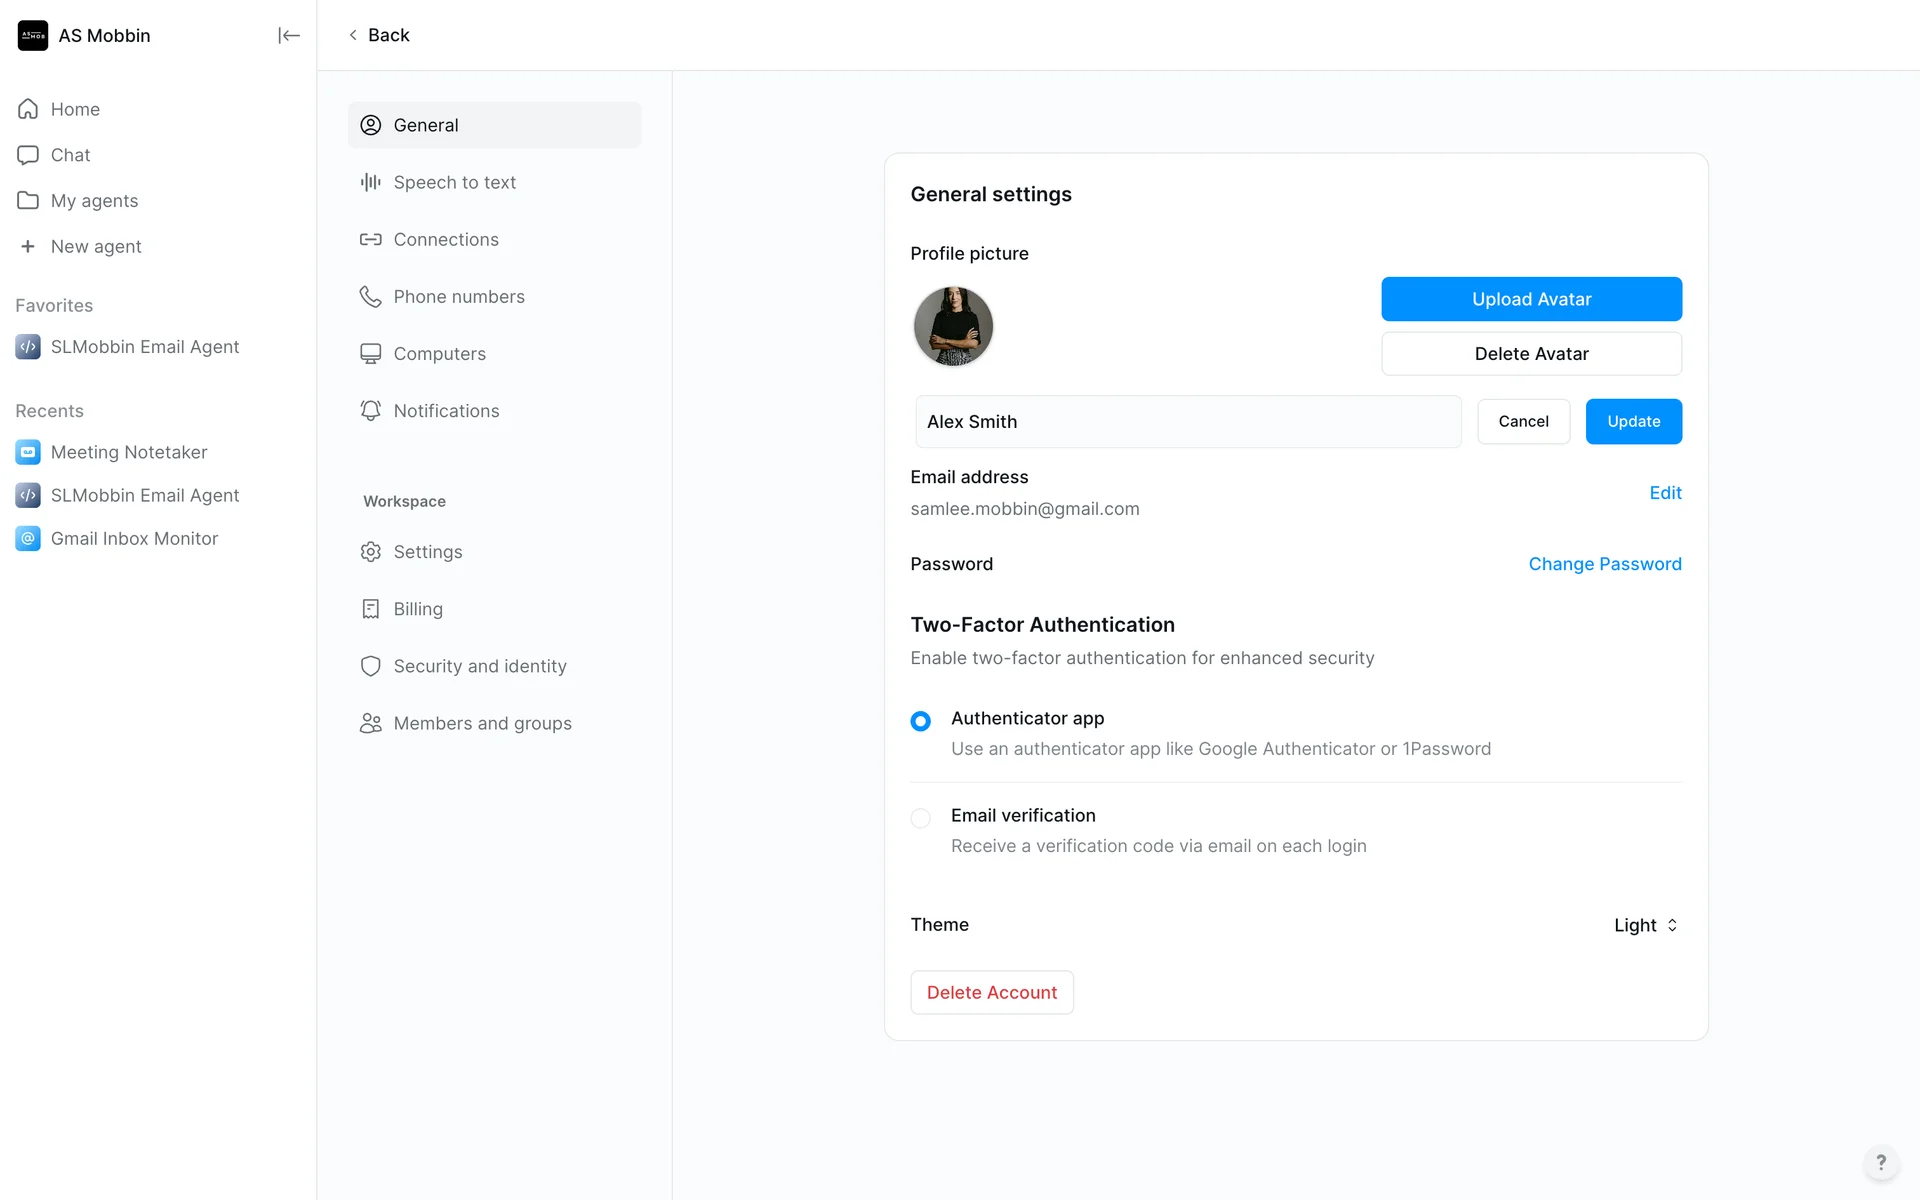The width and height of the screenshot is (1920, 1200).
Task: Select Email verification two-factor option
Action: [920, 818]
